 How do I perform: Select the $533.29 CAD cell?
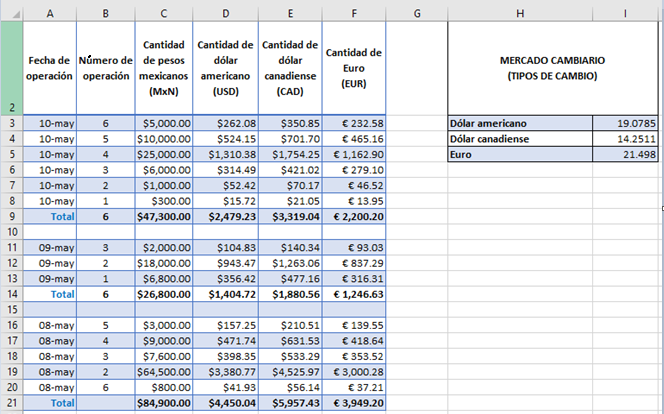(290, 356)
